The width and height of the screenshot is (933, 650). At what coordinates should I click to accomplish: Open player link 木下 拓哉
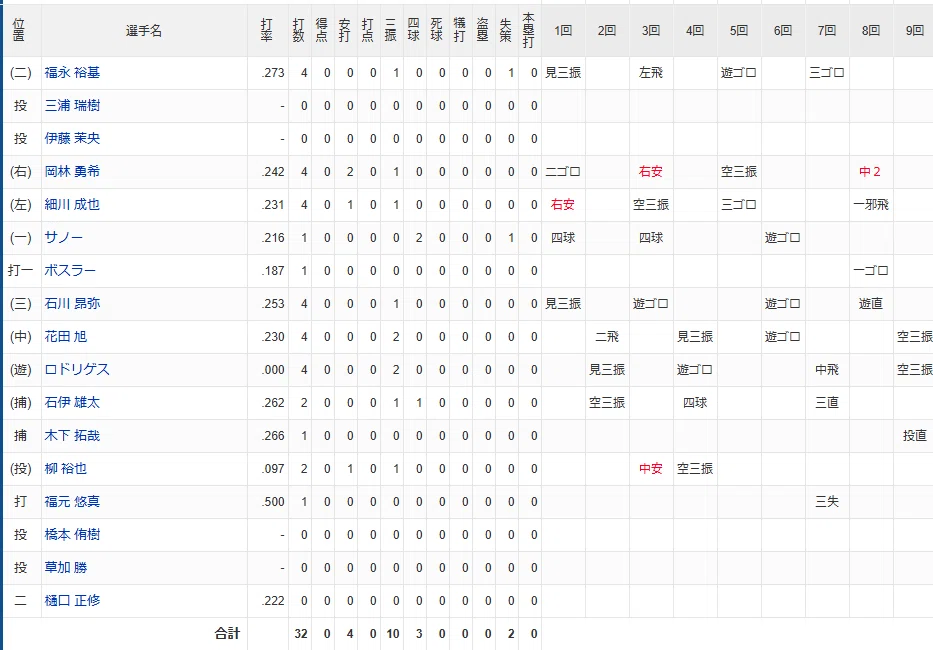(72, 436)
